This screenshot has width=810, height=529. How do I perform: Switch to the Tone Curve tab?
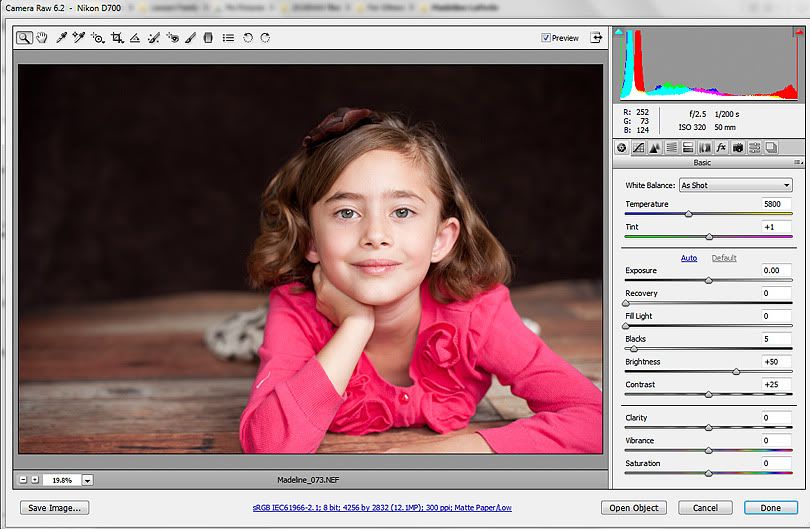(638, 148)
